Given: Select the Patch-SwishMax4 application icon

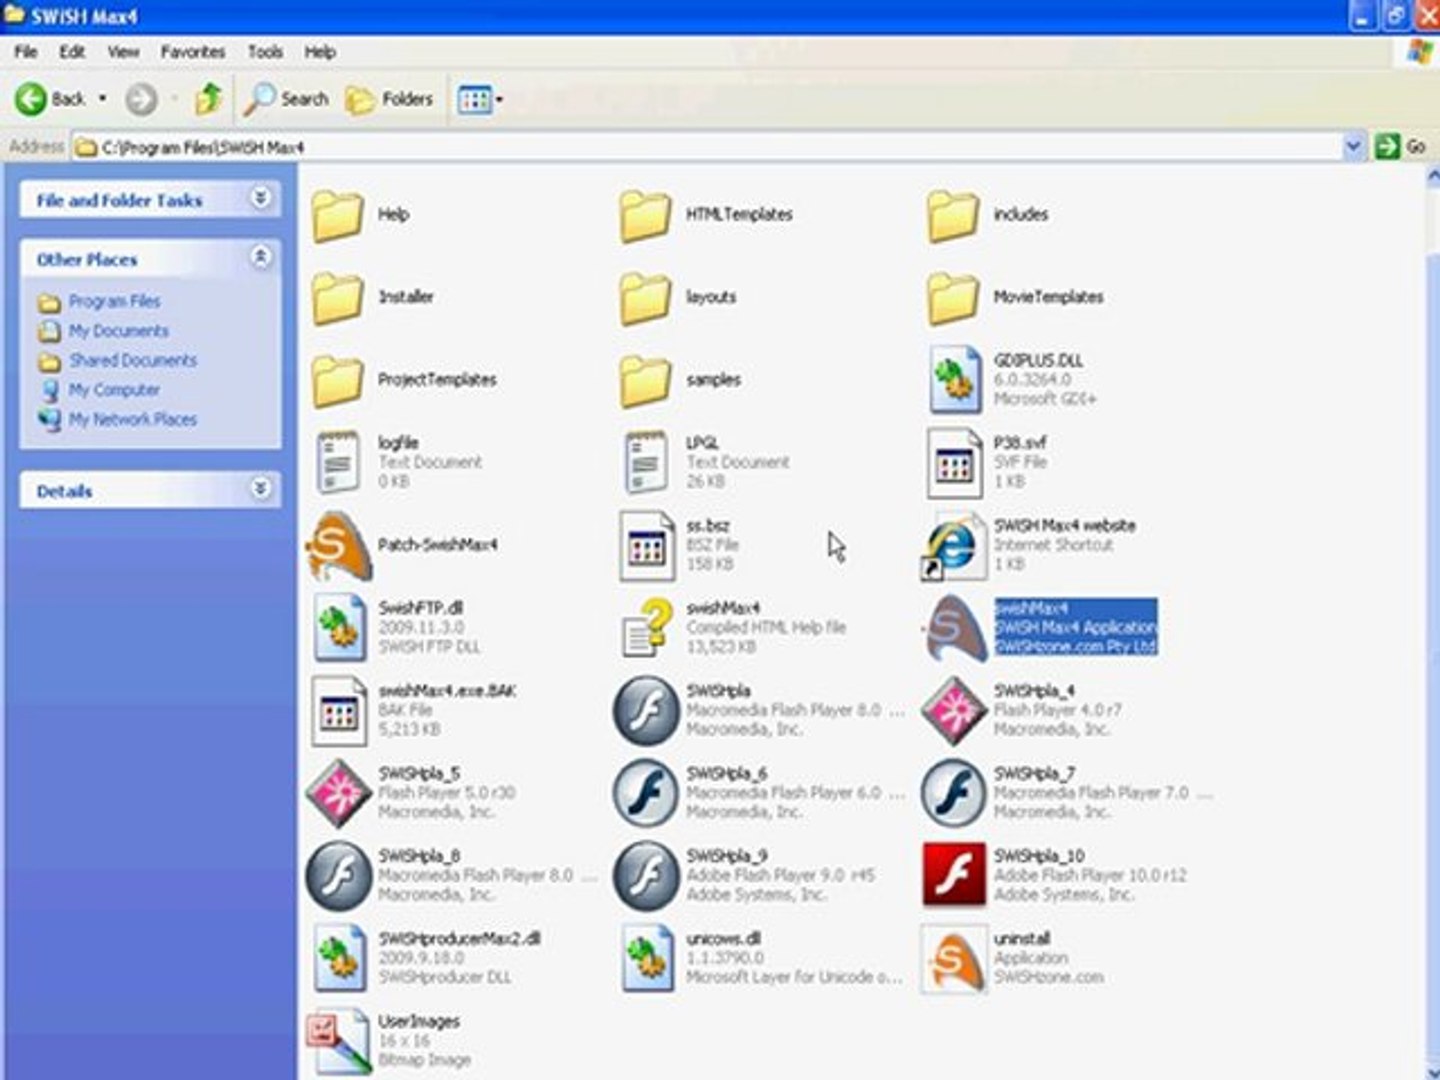Looking at the screenshot, I should (x=339, y=545).
